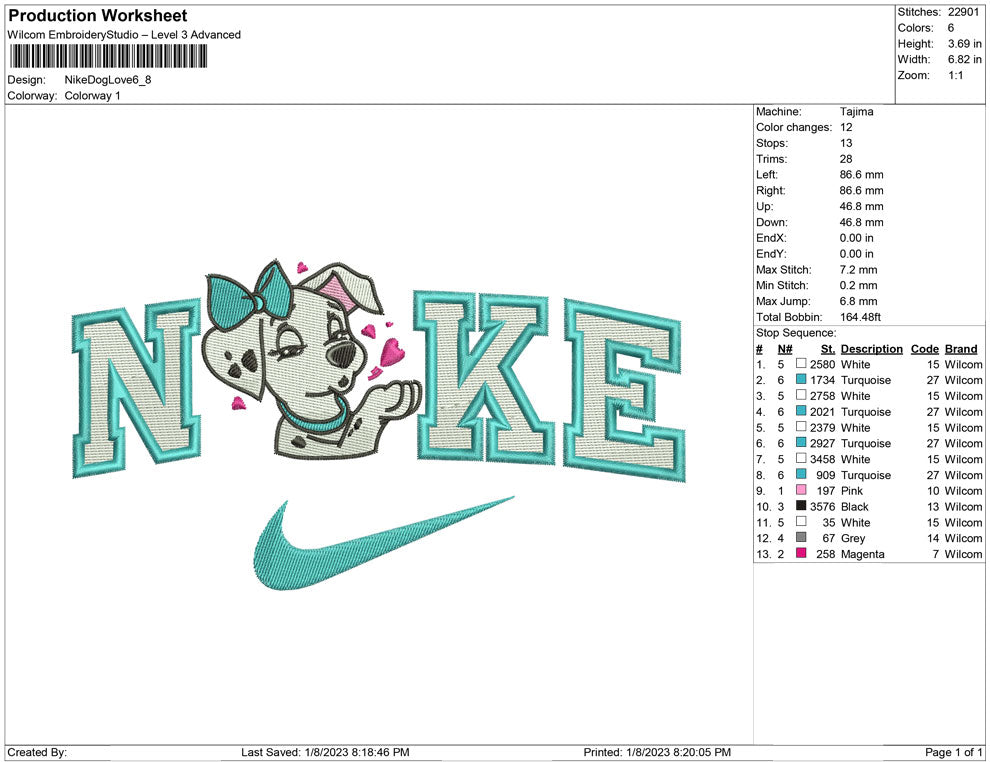This screenshot has width=990, height=762.
Task: Click the 'Max Jump:' value 6.8 mm
Action: [858, 301]
